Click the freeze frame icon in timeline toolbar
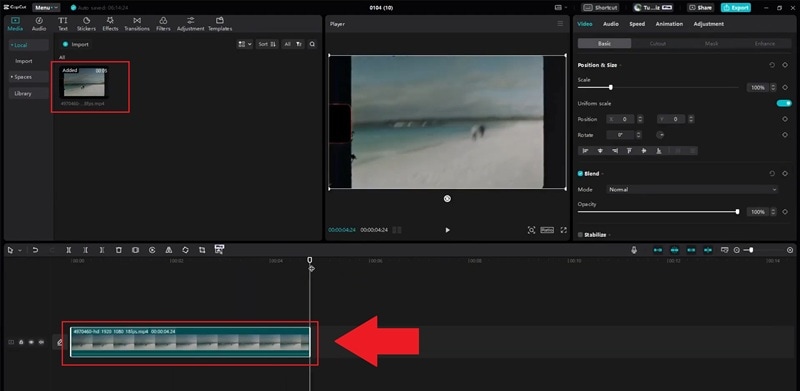This screenshot has width=800, height=391. pyautogui.click(x=135, y=250)
